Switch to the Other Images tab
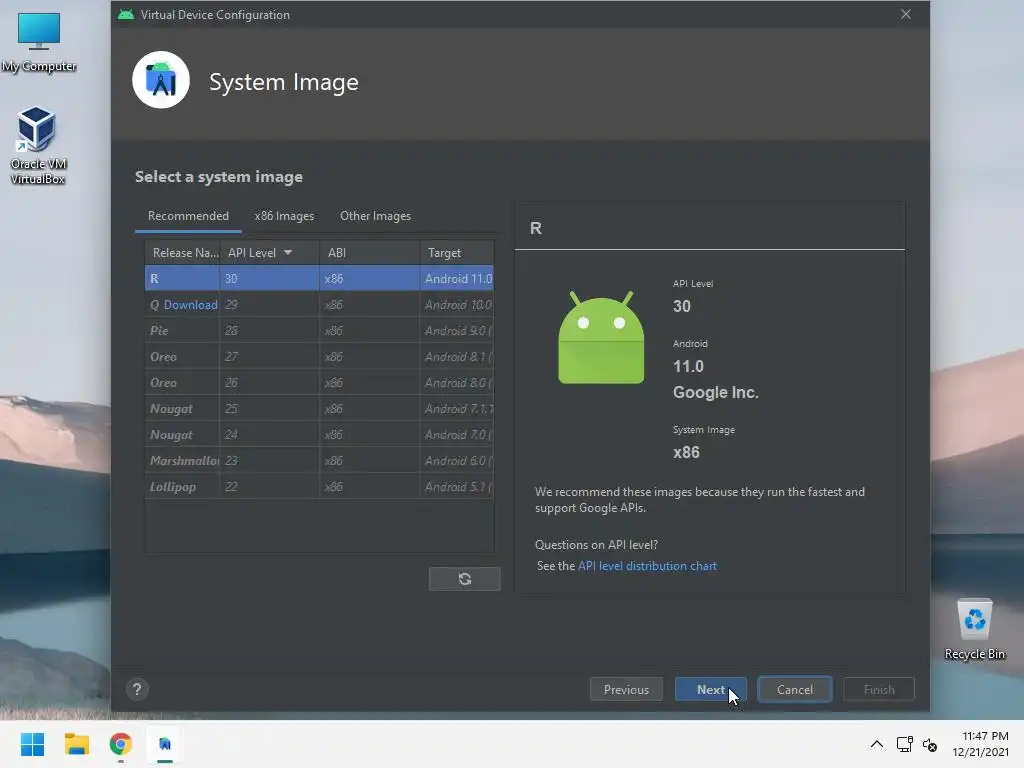 click(376, 216)
